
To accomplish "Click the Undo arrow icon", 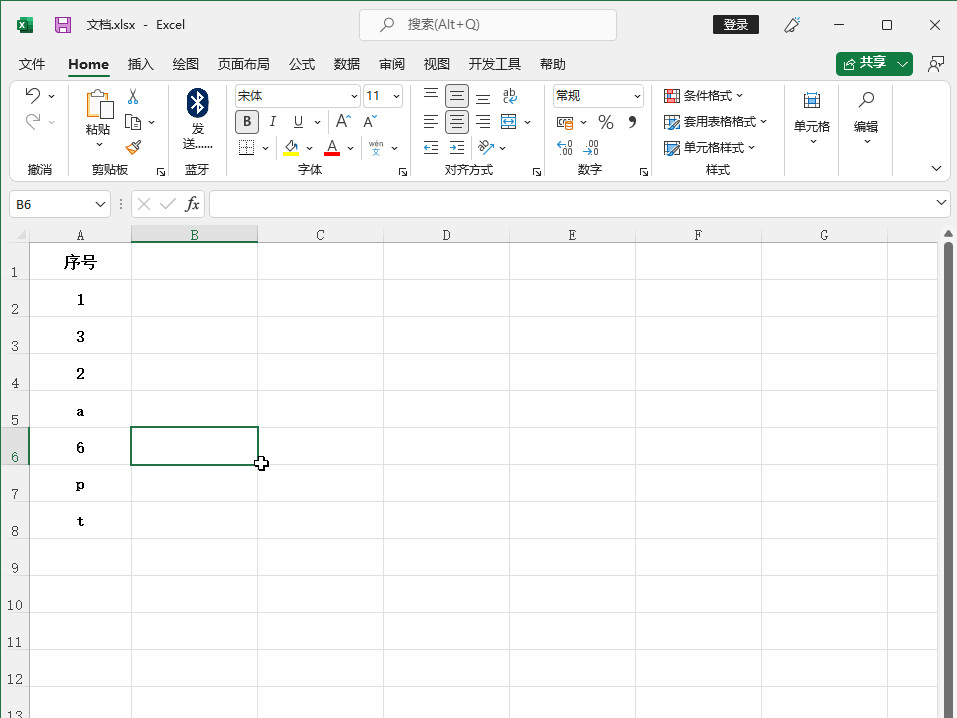I will [33, 95].
